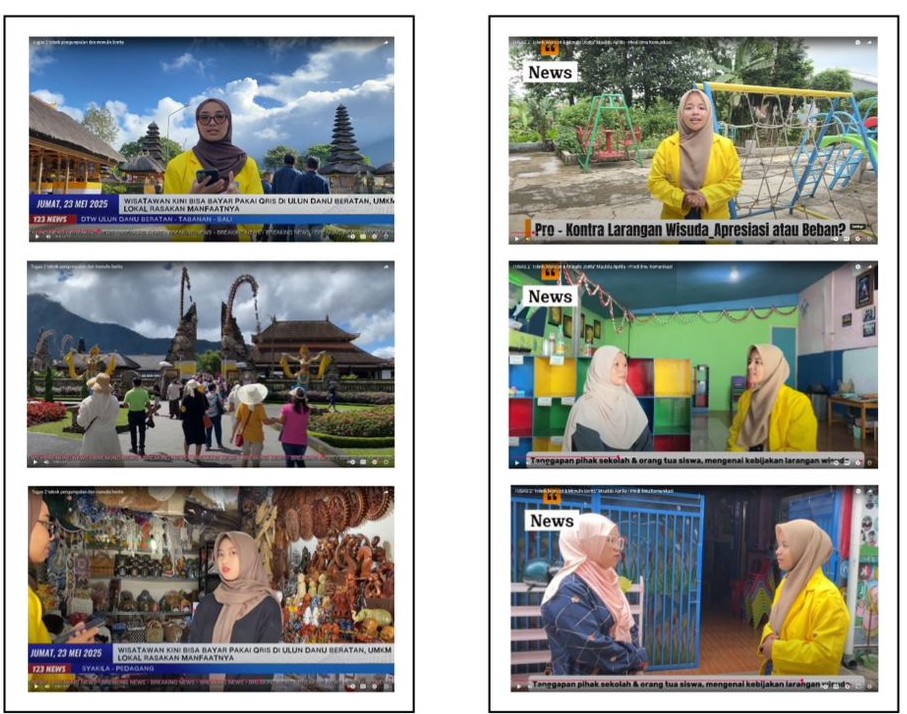Seek on classroom interview video progress bar
The height and width of the screenshot is (714, 907).
pyautogui.click(x=690, y=456)
